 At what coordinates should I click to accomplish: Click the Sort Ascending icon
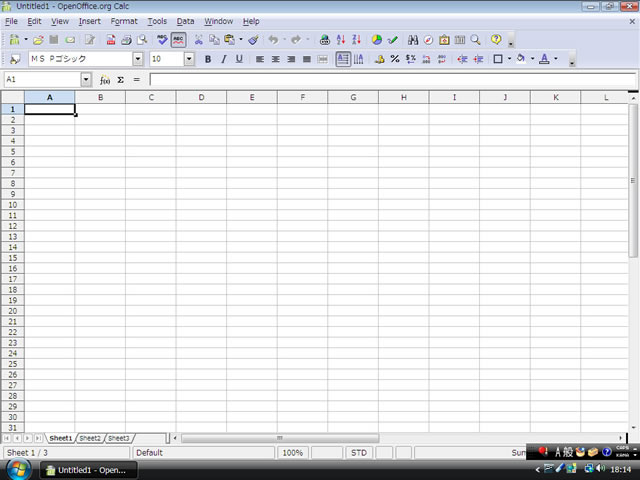coord(340,40)
